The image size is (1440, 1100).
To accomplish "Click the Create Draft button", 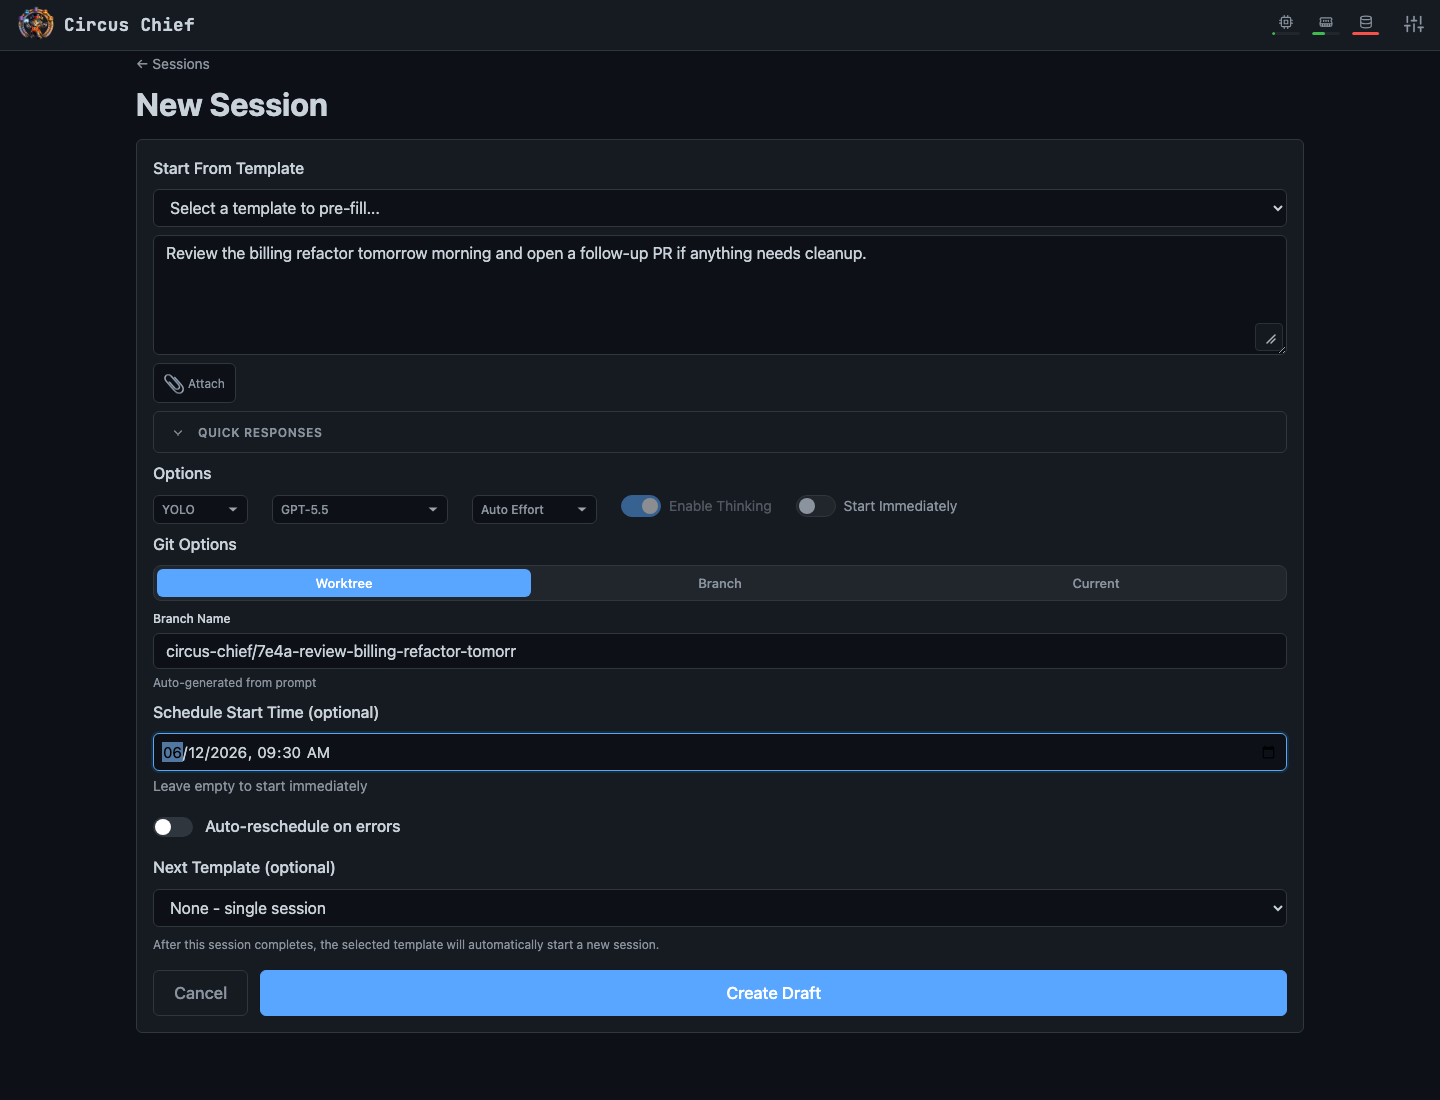I will click(773, 993).
